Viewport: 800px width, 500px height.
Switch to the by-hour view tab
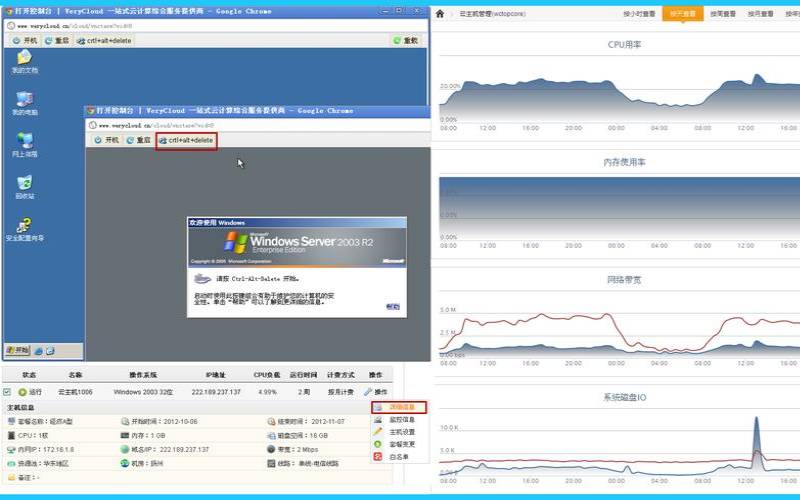click(639, 14)
